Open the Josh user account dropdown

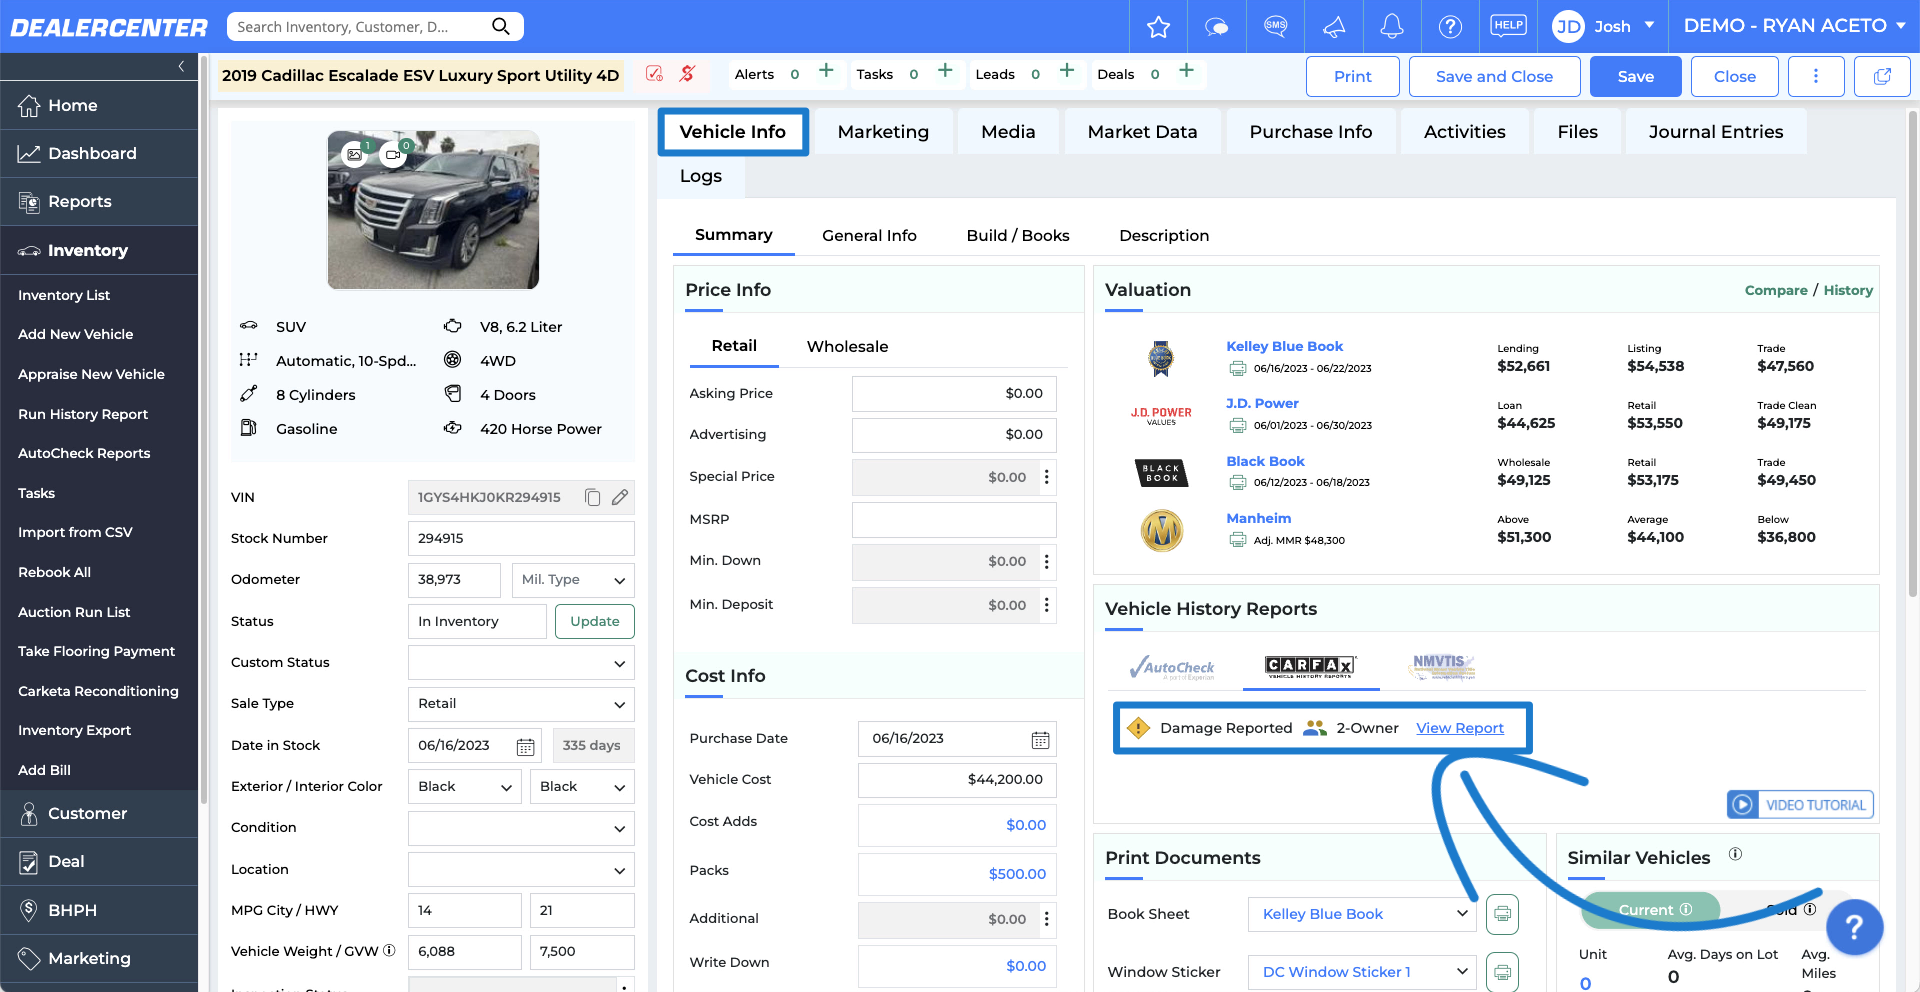1604,26
